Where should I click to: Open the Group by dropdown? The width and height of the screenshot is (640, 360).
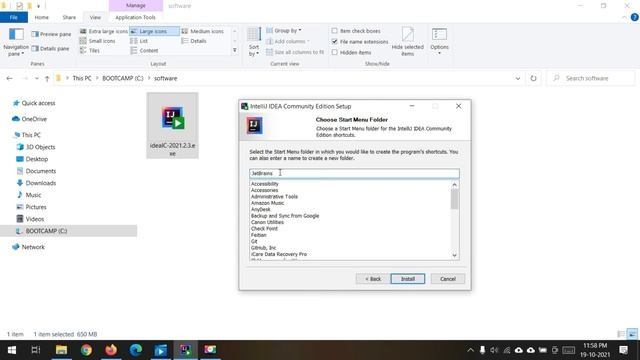(x=284, y=31)
